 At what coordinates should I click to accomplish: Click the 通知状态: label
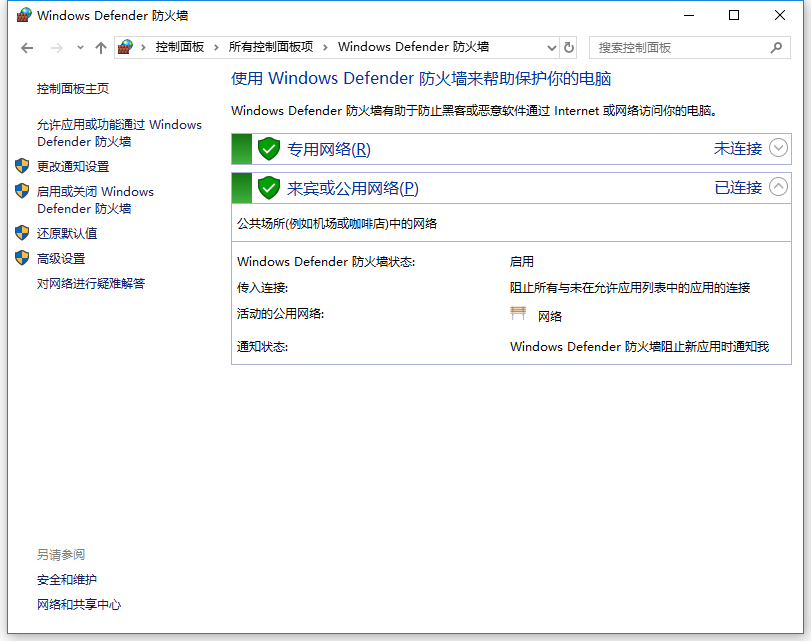point(262,347)
